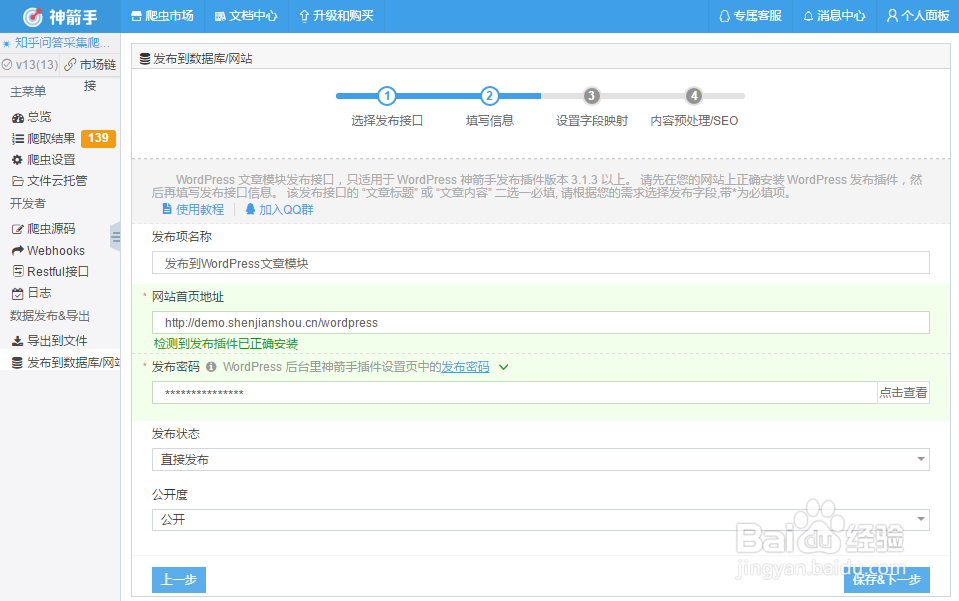The image size is (959, 601).
Task: Open 导出到文件 in sidebar
Action: [x=50, y=341]
